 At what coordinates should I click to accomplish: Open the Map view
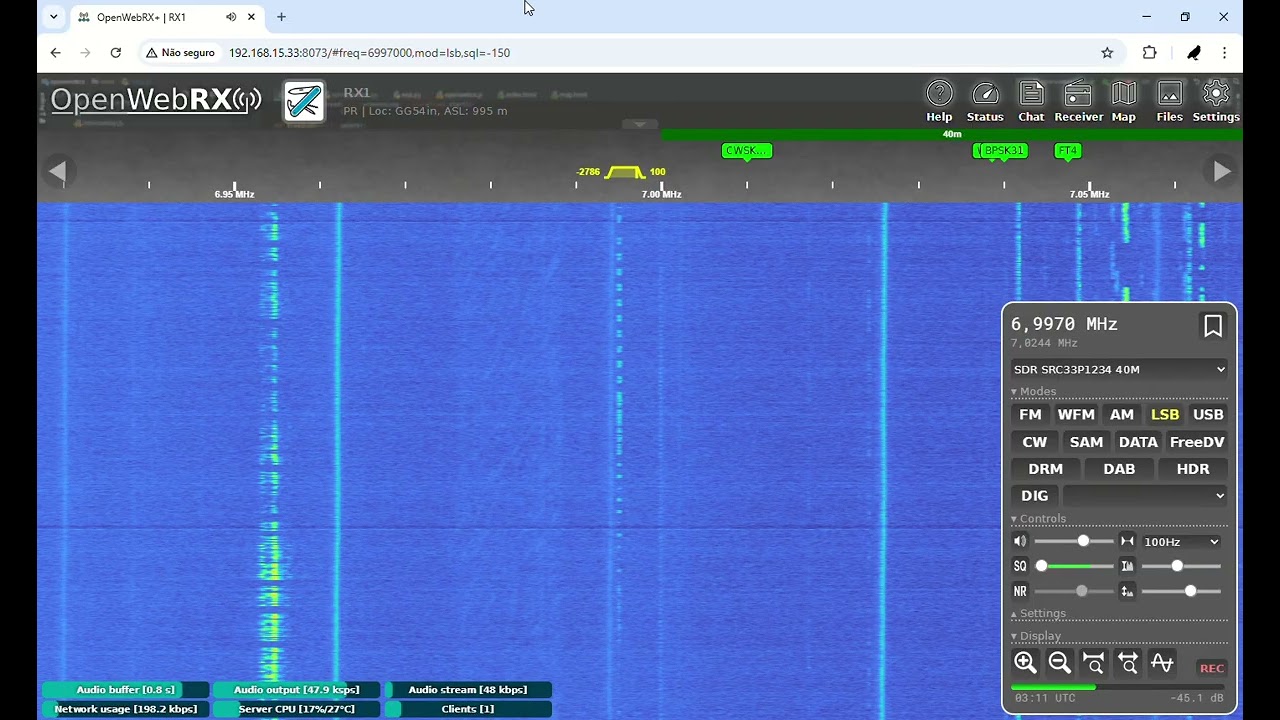click(x=1124, y=102)
